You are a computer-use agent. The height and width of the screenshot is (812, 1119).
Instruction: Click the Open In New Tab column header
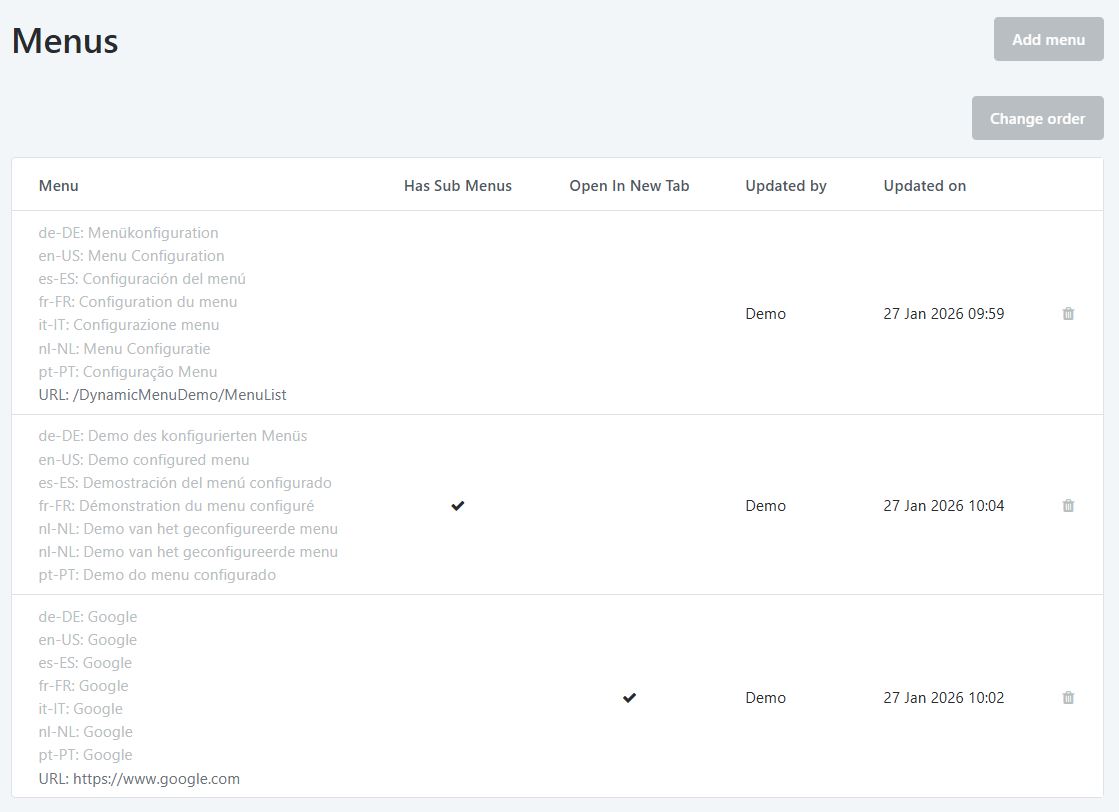[x=629, y=186]
